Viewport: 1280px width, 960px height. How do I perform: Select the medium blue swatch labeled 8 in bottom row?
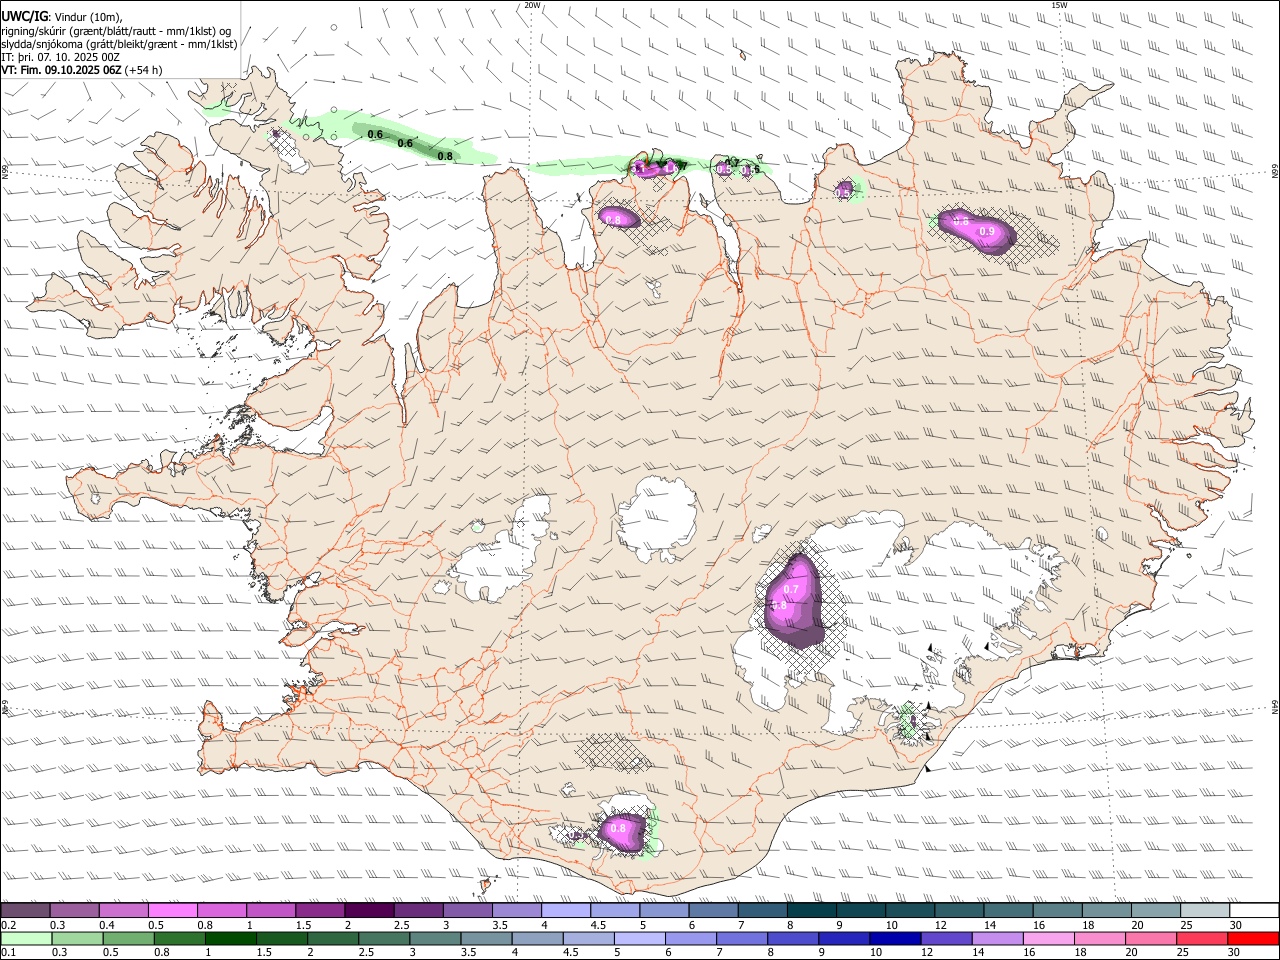(792, 938)
